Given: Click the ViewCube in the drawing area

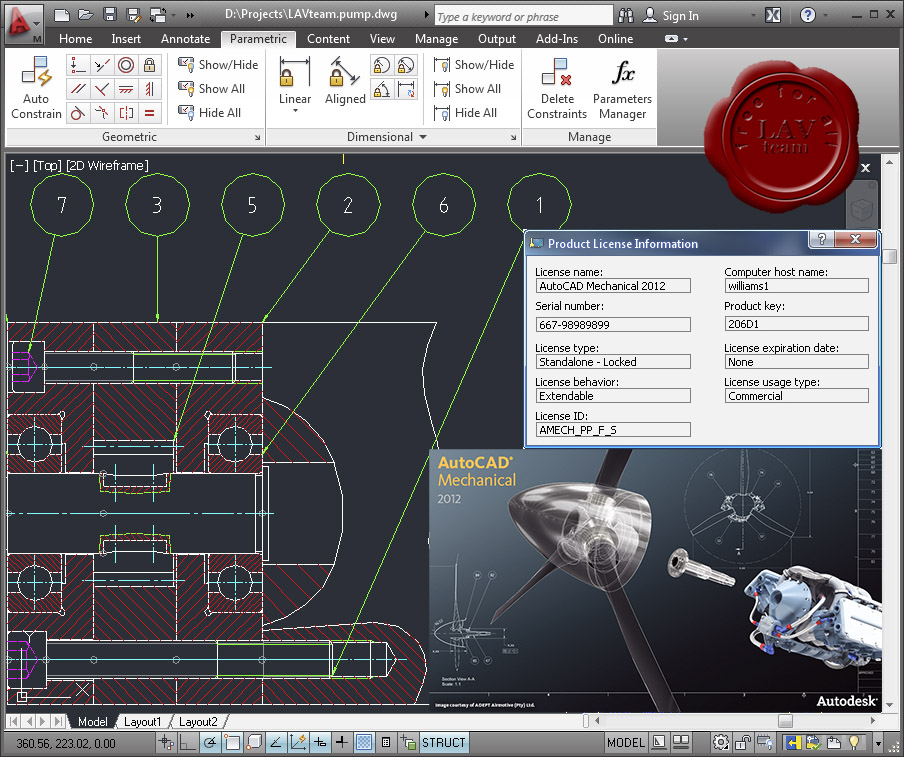Looking at the screenshot, I should (861, 208).
